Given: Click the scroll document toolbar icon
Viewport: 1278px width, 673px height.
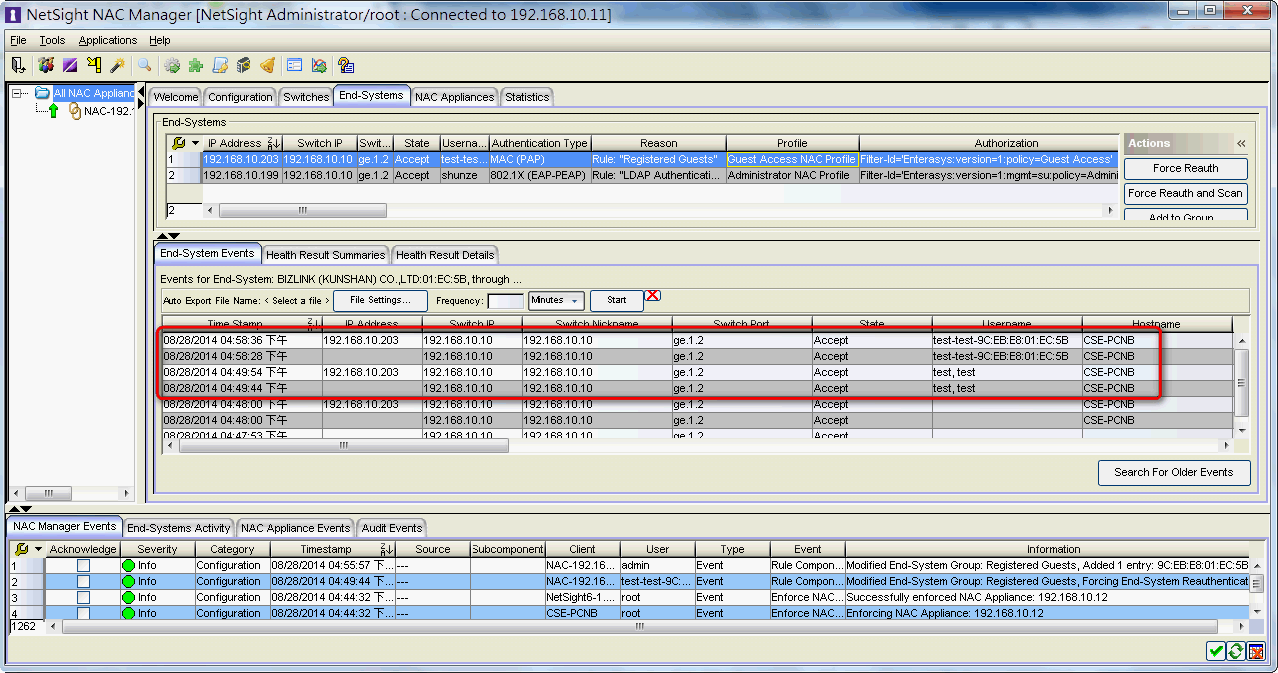Looking at the screenshot, I should click(x=220, y=65).
